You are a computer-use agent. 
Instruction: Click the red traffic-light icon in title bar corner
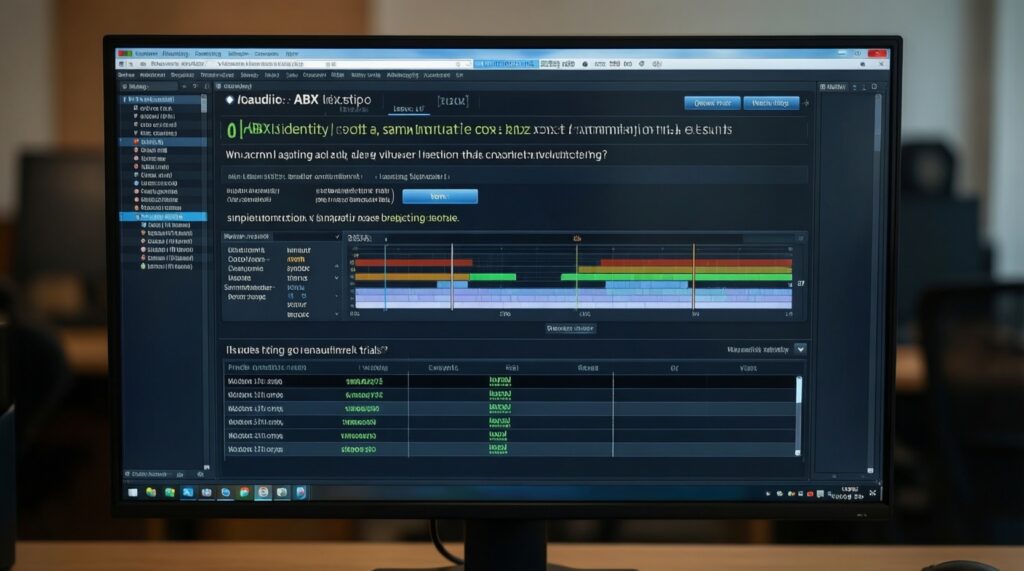point(124,52)
